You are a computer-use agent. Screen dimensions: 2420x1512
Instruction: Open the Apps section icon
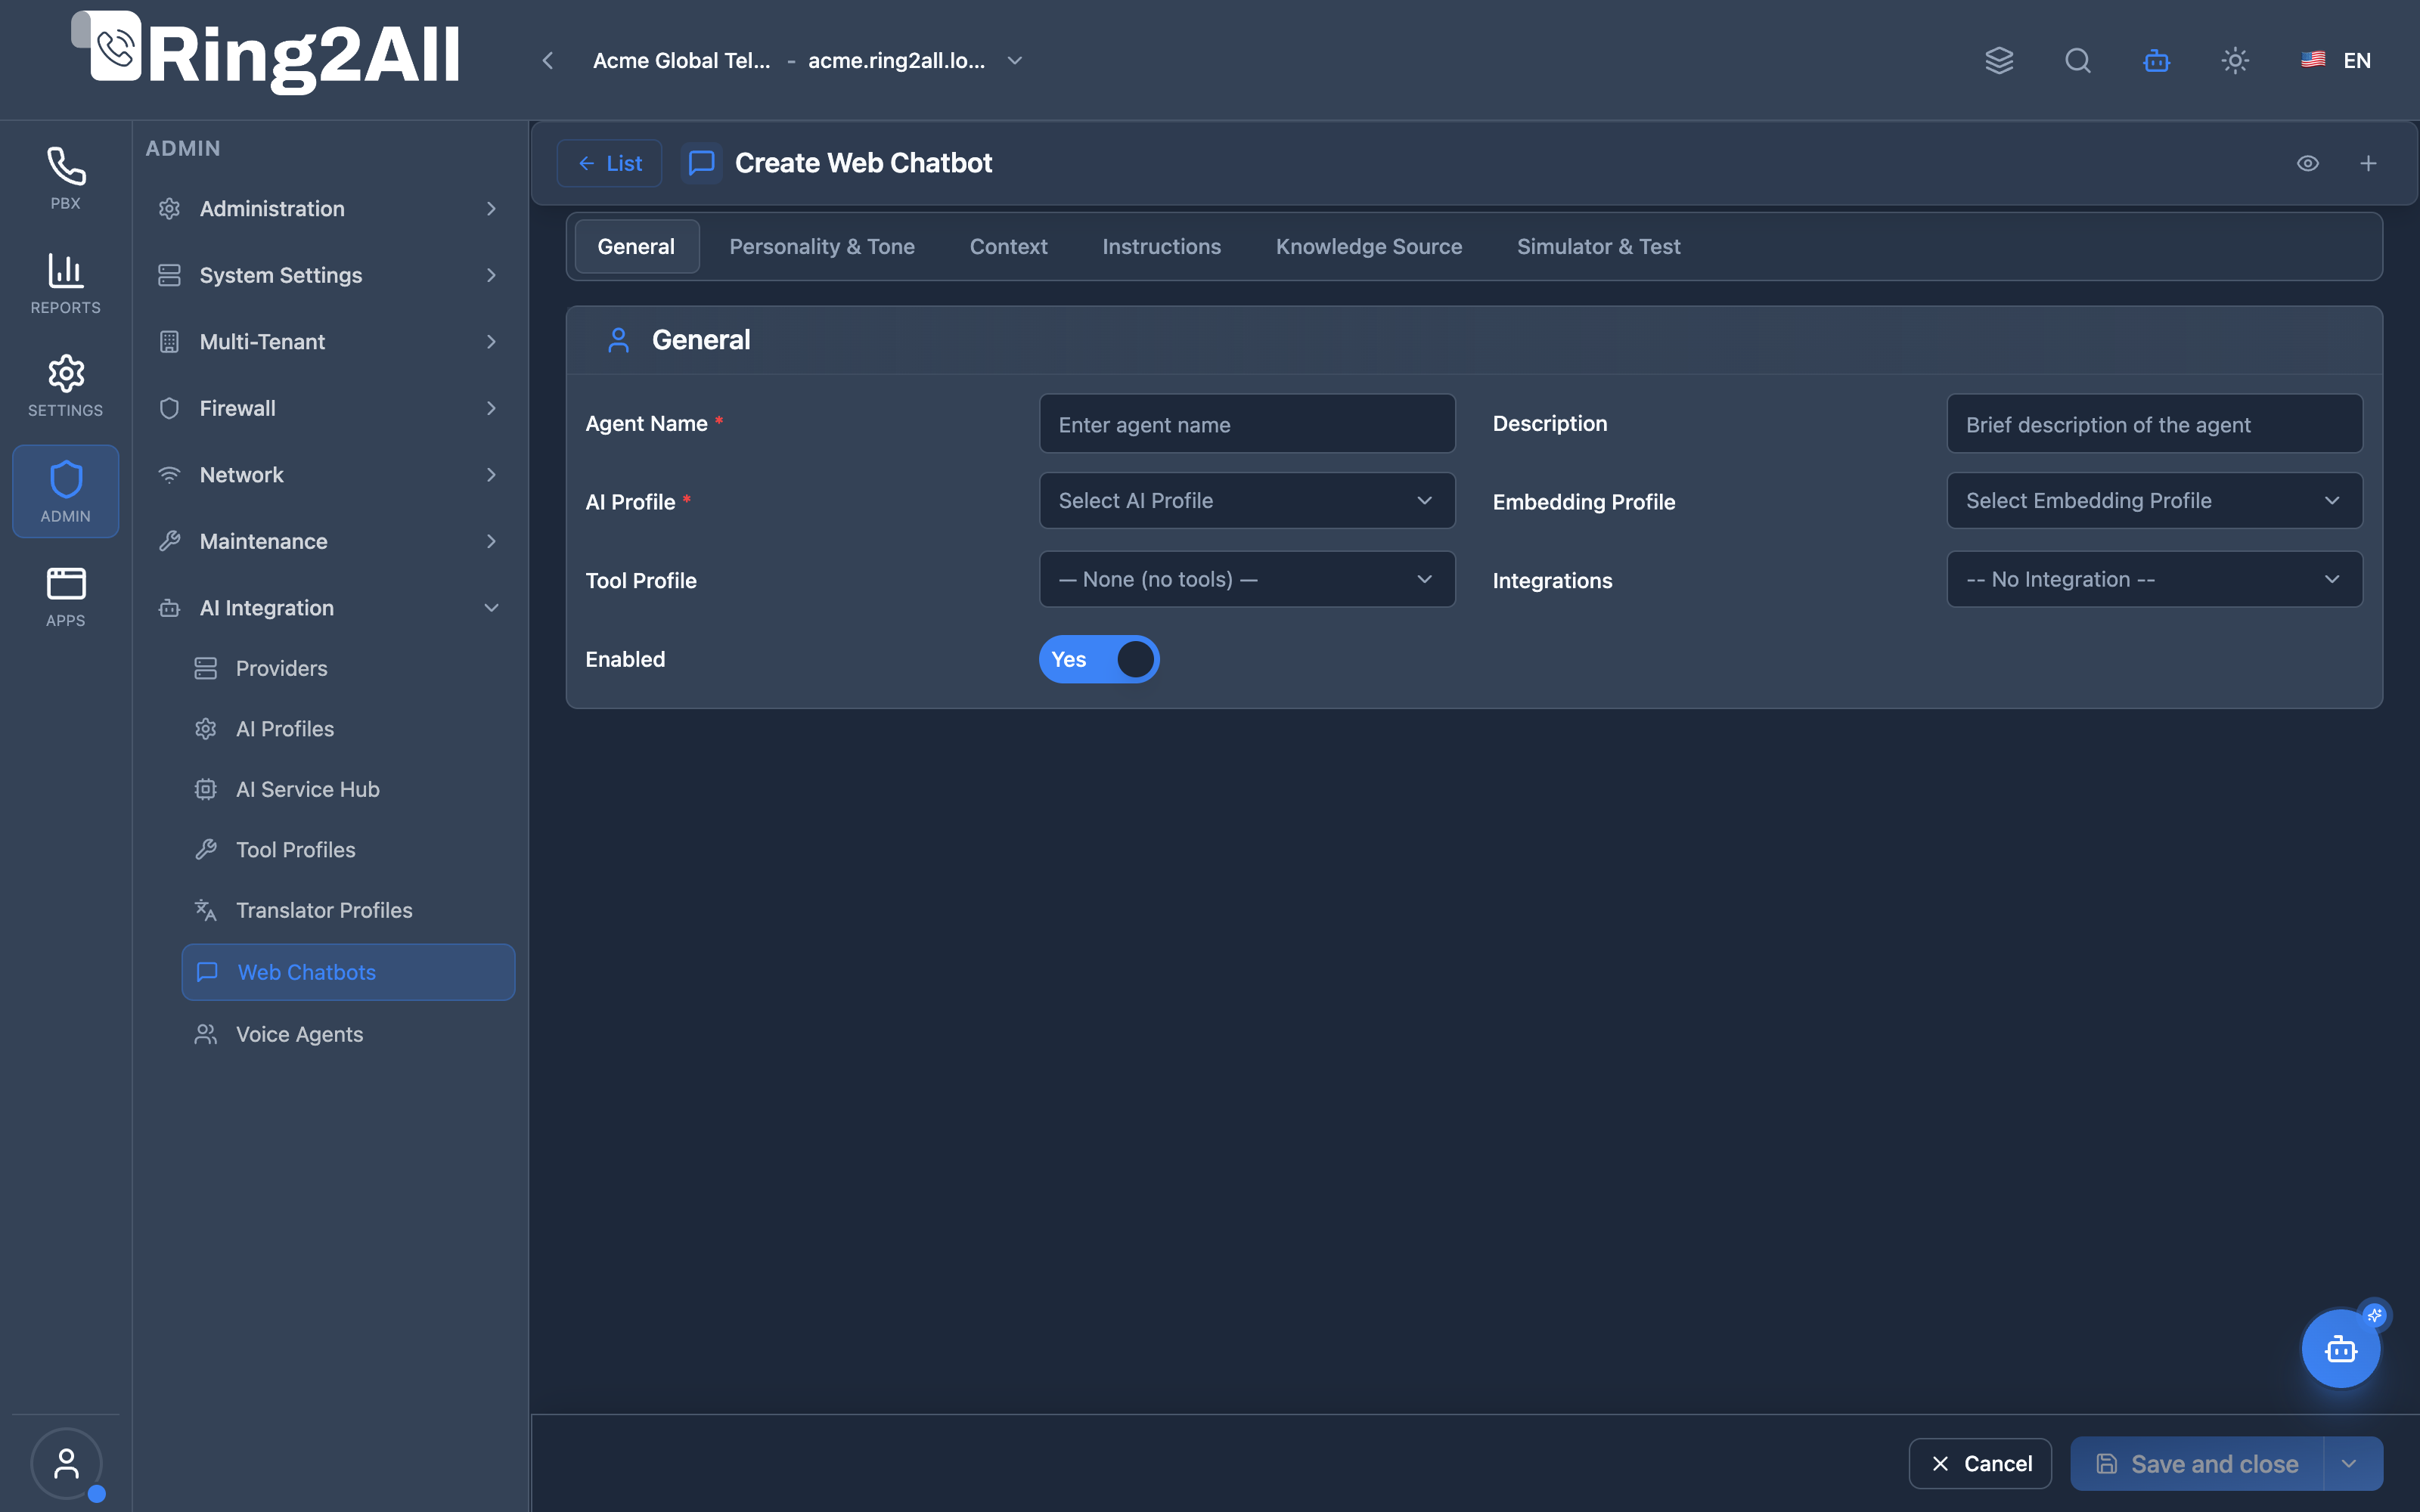[x=65, y=596]
